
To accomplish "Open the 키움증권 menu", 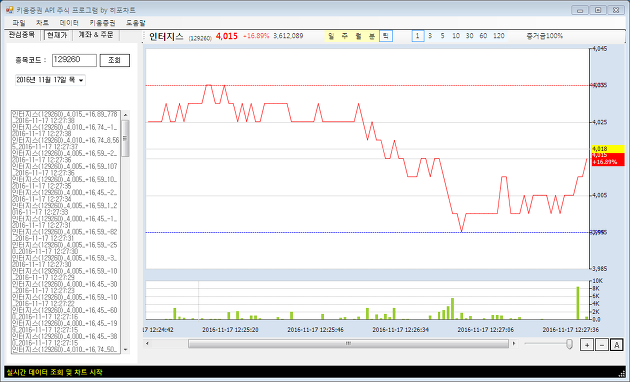I will 102,23.
